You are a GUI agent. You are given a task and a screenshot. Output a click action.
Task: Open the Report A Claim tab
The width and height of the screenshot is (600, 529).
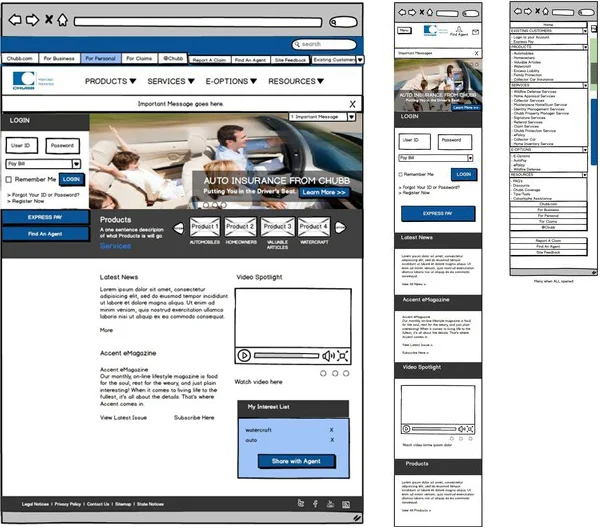pyautogui.click(x=209, y=60)
